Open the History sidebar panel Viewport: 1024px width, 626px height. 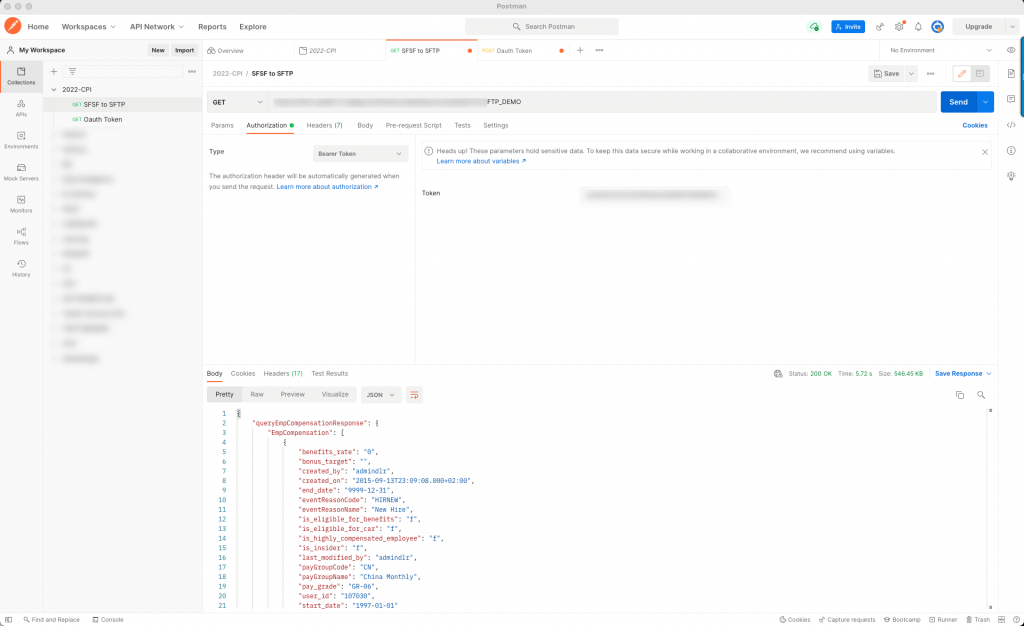tap(21, 268)
